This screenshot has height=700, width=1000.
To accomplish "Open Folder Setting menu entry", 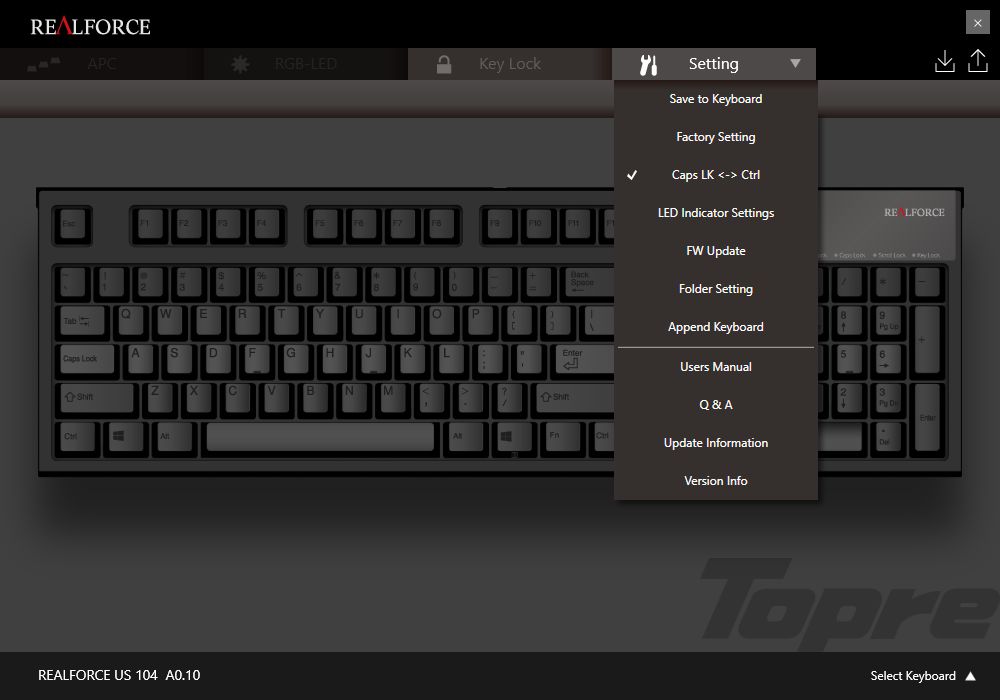I will [716, 289].
